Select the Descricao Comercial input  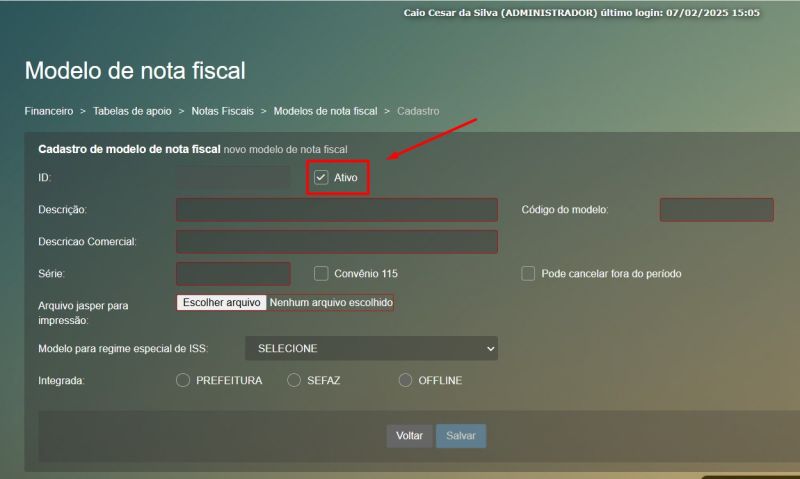(x=336, y=242)
